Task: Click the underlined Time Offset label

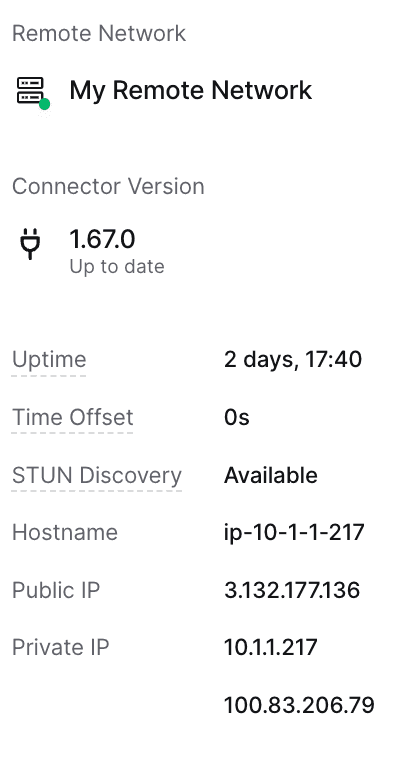Action: click(x=73, y=417)
